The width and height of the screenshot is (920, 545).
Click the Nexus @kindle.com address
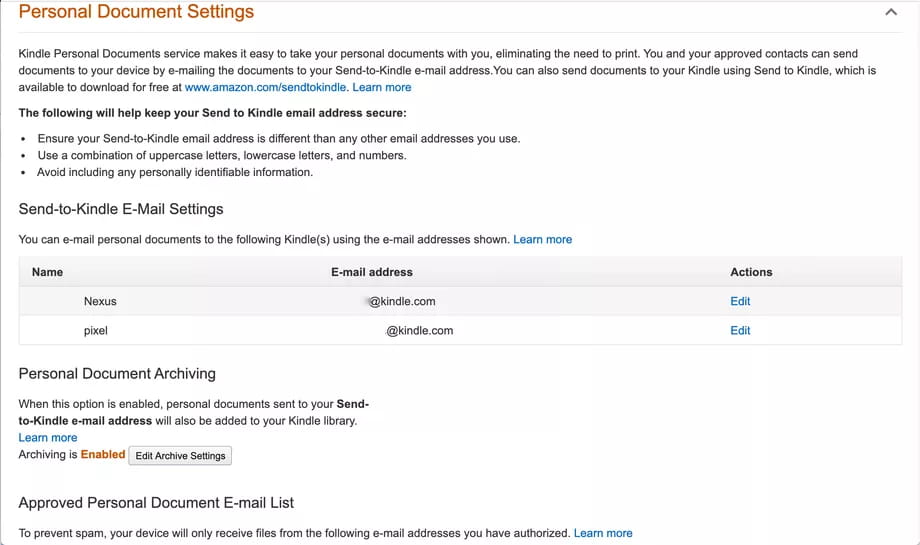tap(402, 301)
